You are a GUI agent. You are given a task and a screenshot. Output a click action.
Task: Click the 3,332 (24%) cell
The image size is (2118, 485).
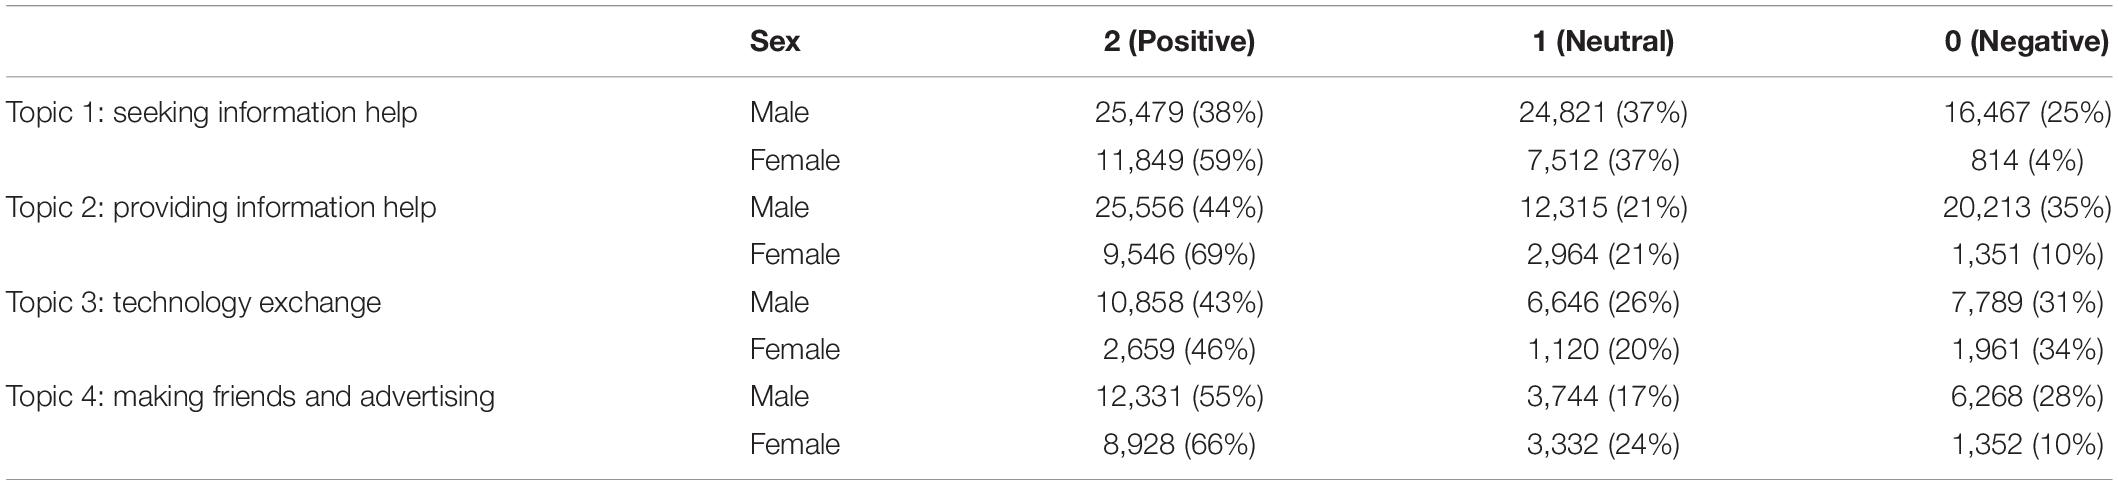(x=1603, y=444)
